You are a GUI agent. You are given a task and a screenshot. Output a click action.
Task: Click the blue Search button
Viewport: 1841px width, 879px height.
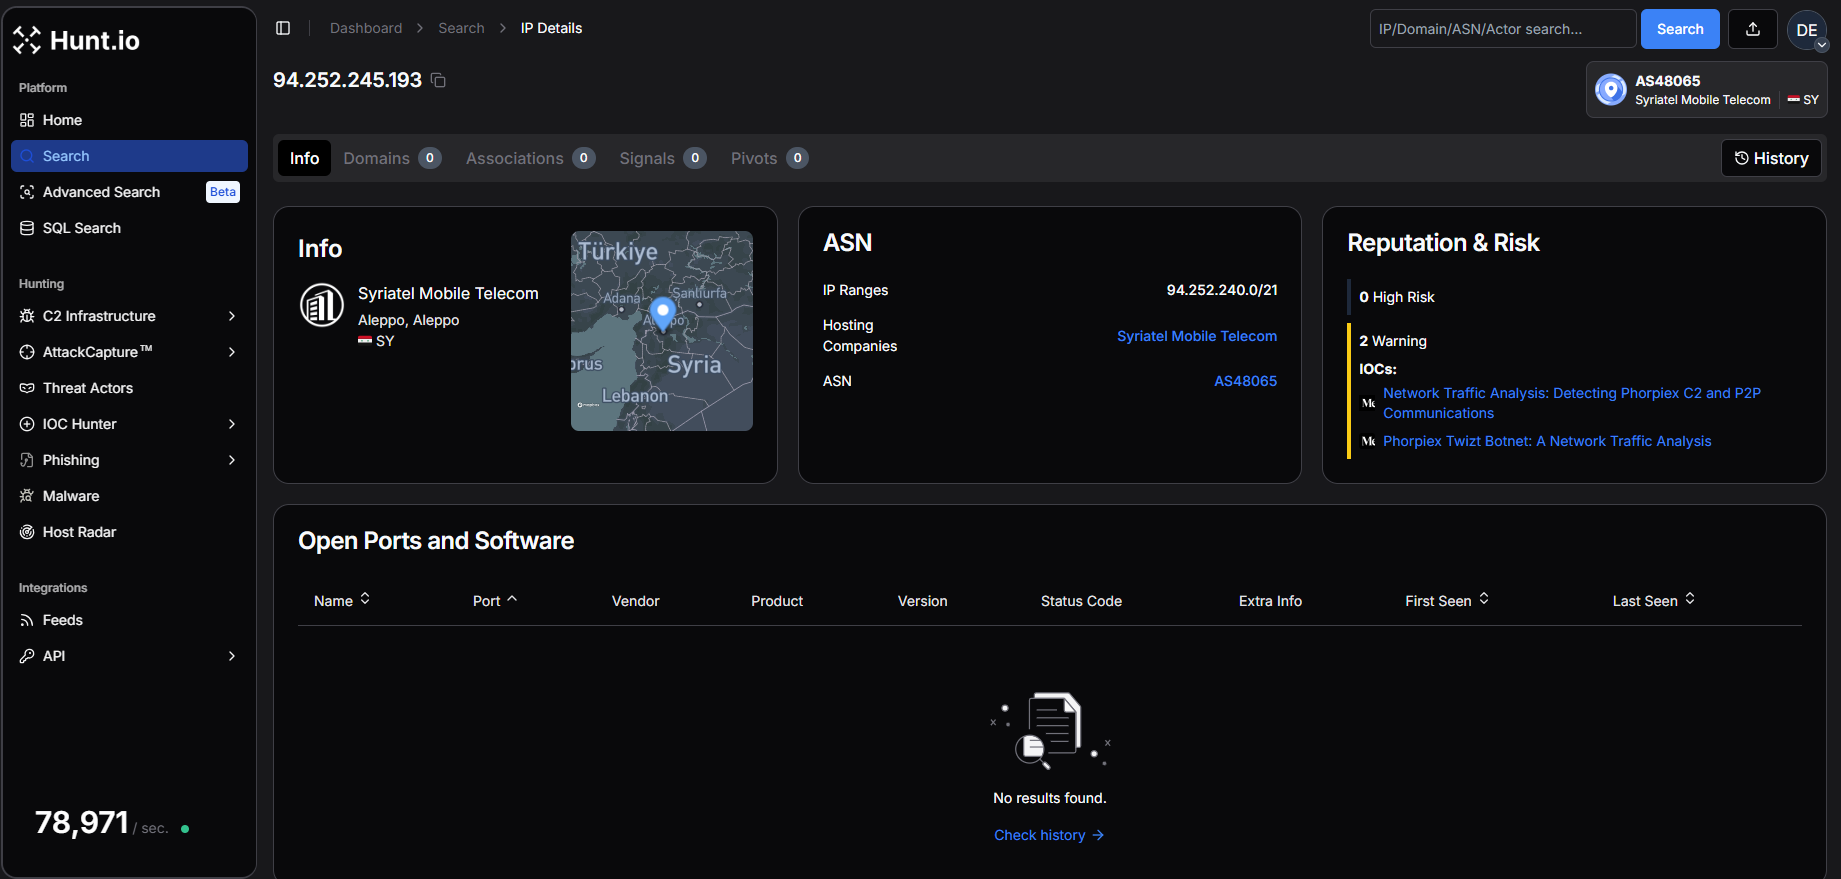tap(1680, 29)
